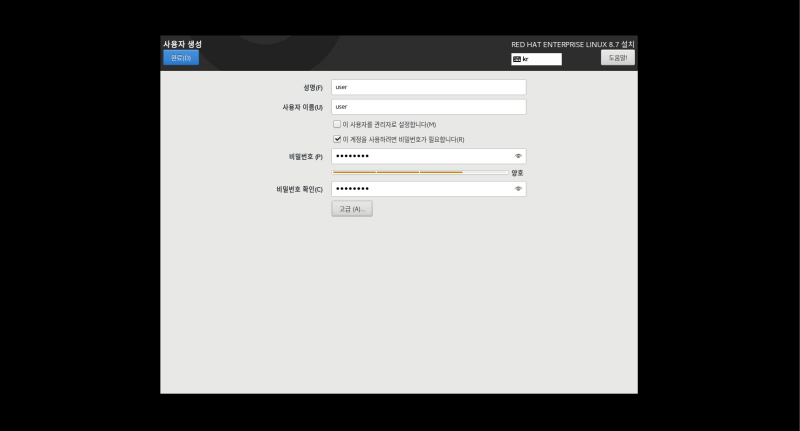
Task: Click the RED HAT ENTERPRISE LINUX 8.7 설치 heading
Action: [x=573, y=44]
